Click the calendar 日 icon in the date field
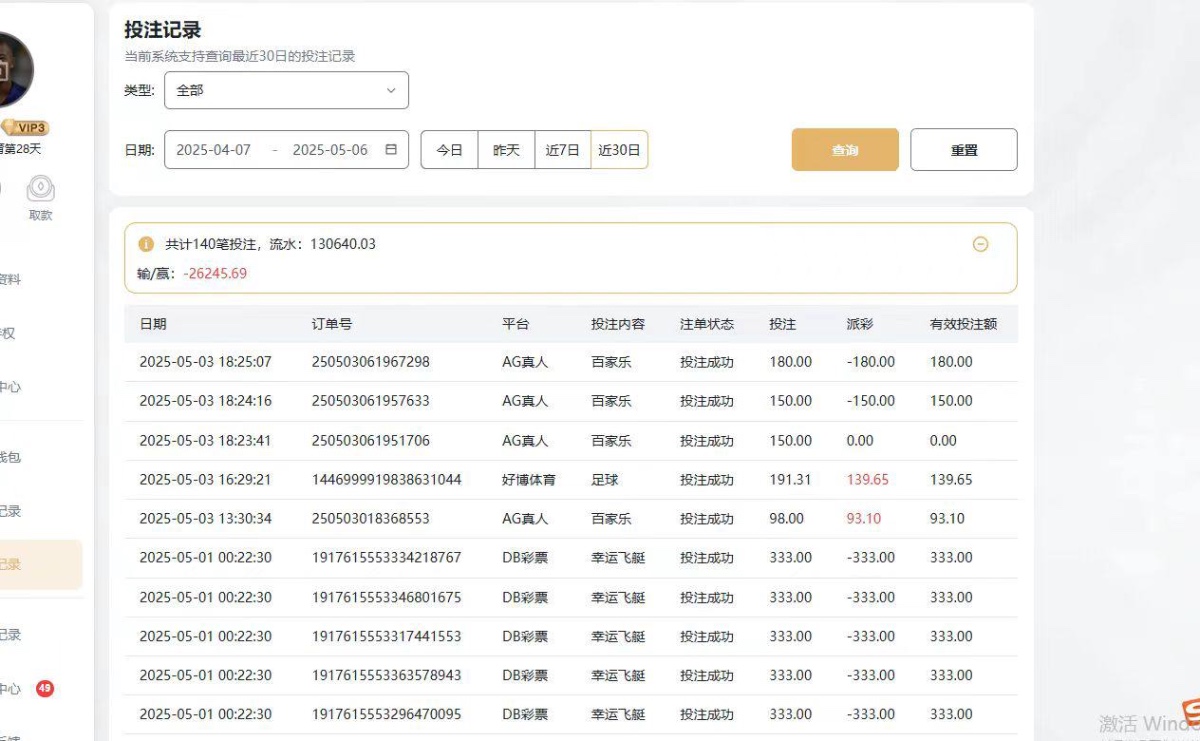 point(390,149)
